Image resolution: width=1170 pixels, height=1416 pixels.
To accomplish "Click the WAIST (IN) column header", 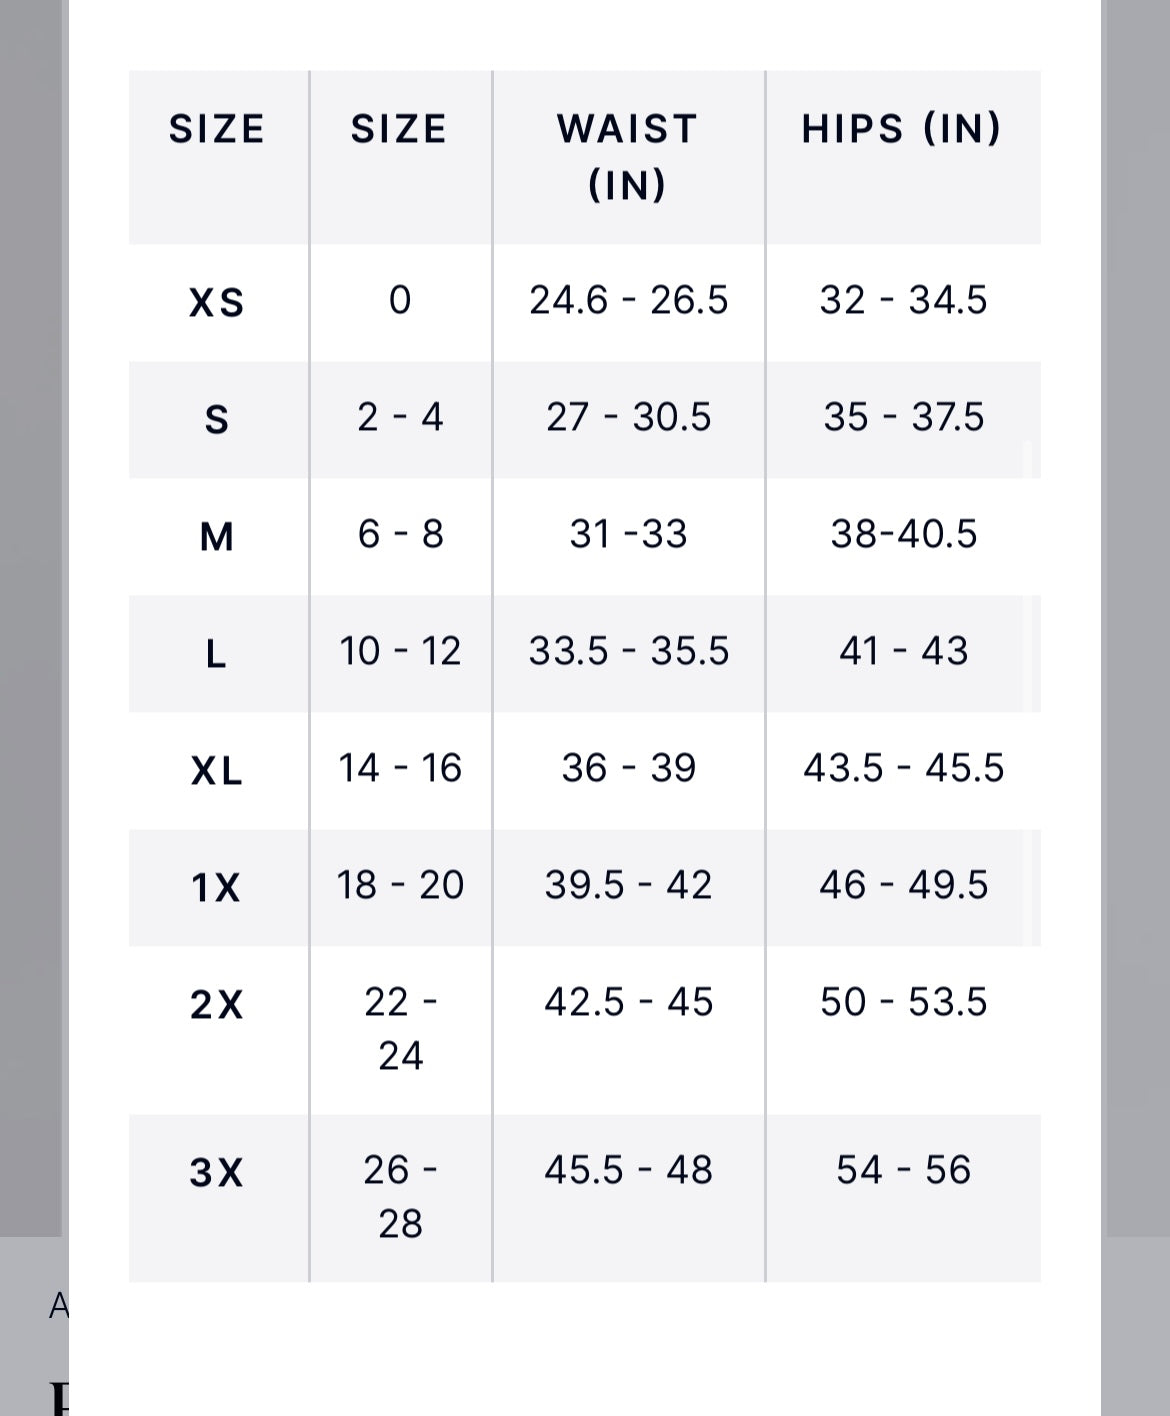I will [x=627, y=156].
